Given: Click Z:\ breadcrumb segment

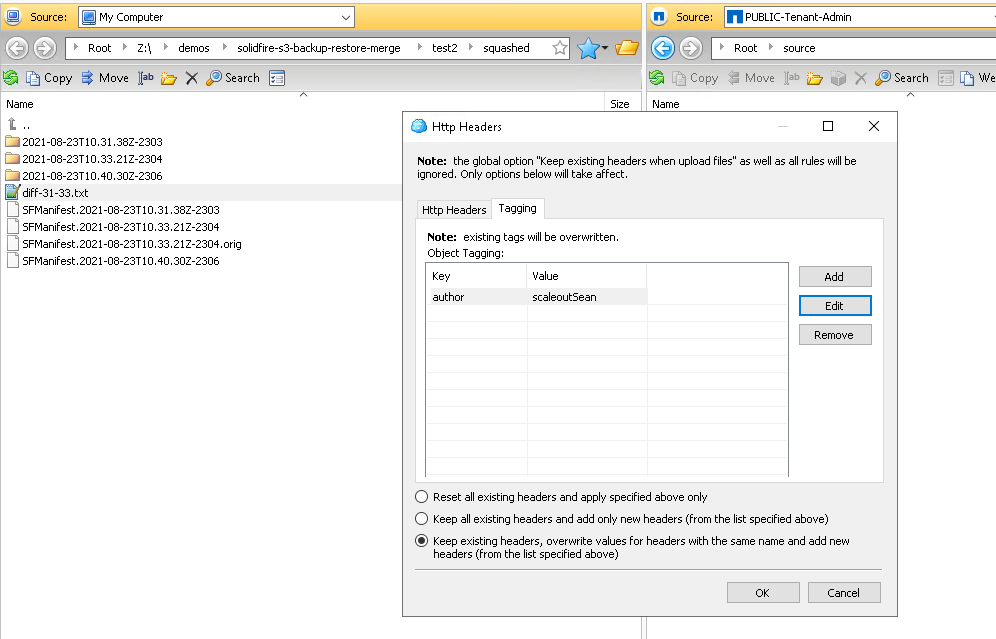Looking at the screenshot, I should (x=144, y=48).
